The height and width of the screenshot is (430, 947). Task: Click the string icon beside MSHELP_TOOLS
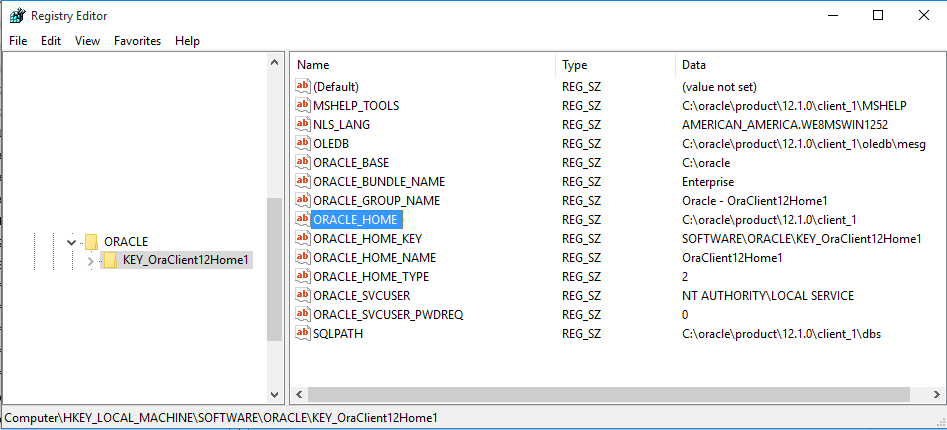click(303, 105)
